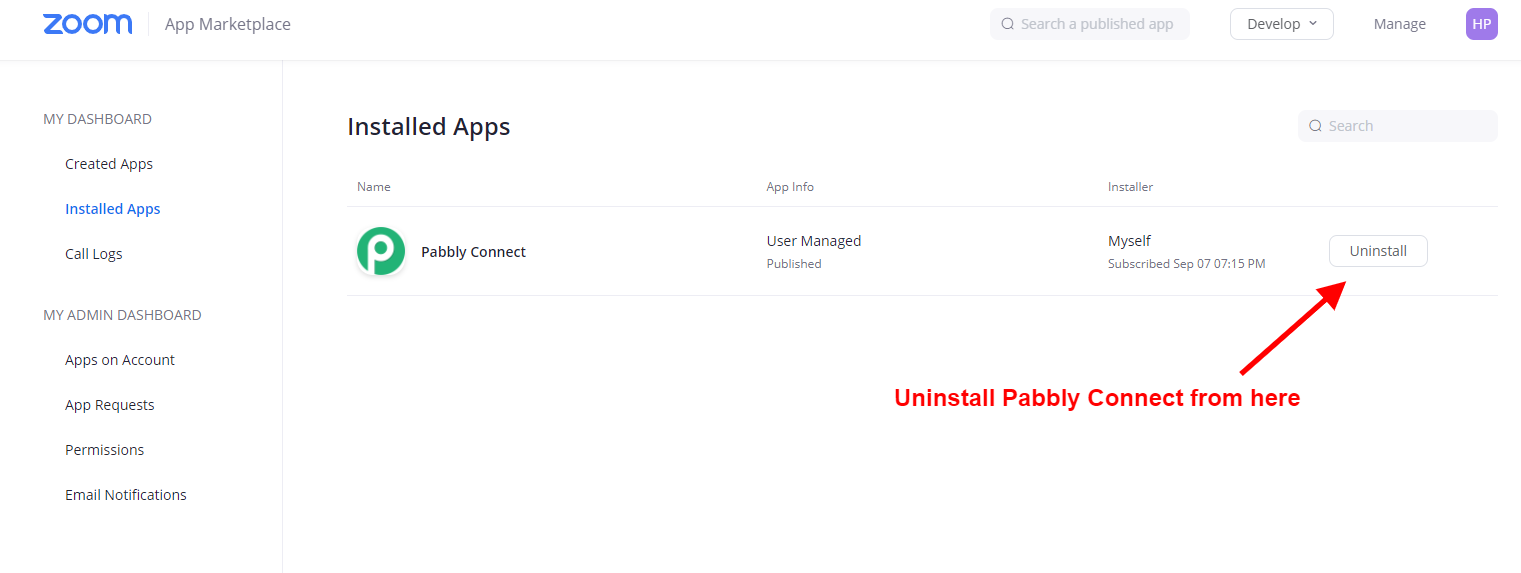
Task: Open the HP user avatar menu
Action: pos(1481,24)
